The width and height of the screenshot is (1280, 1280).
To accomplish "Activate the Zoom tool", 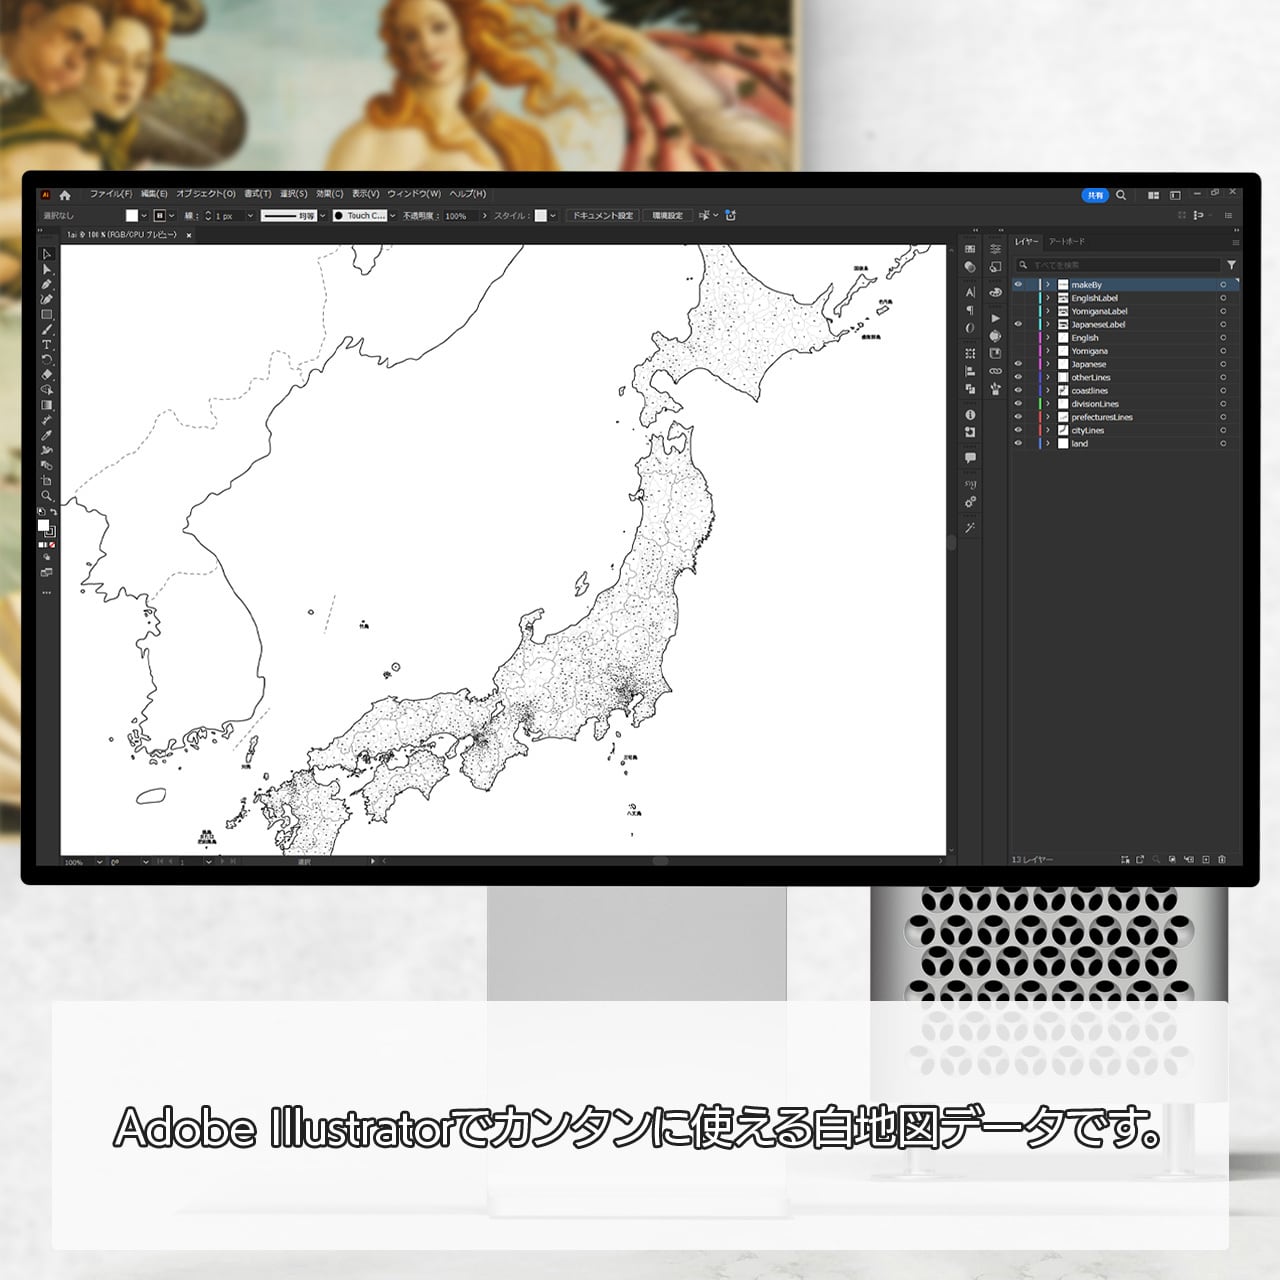I will coord(46,496).
